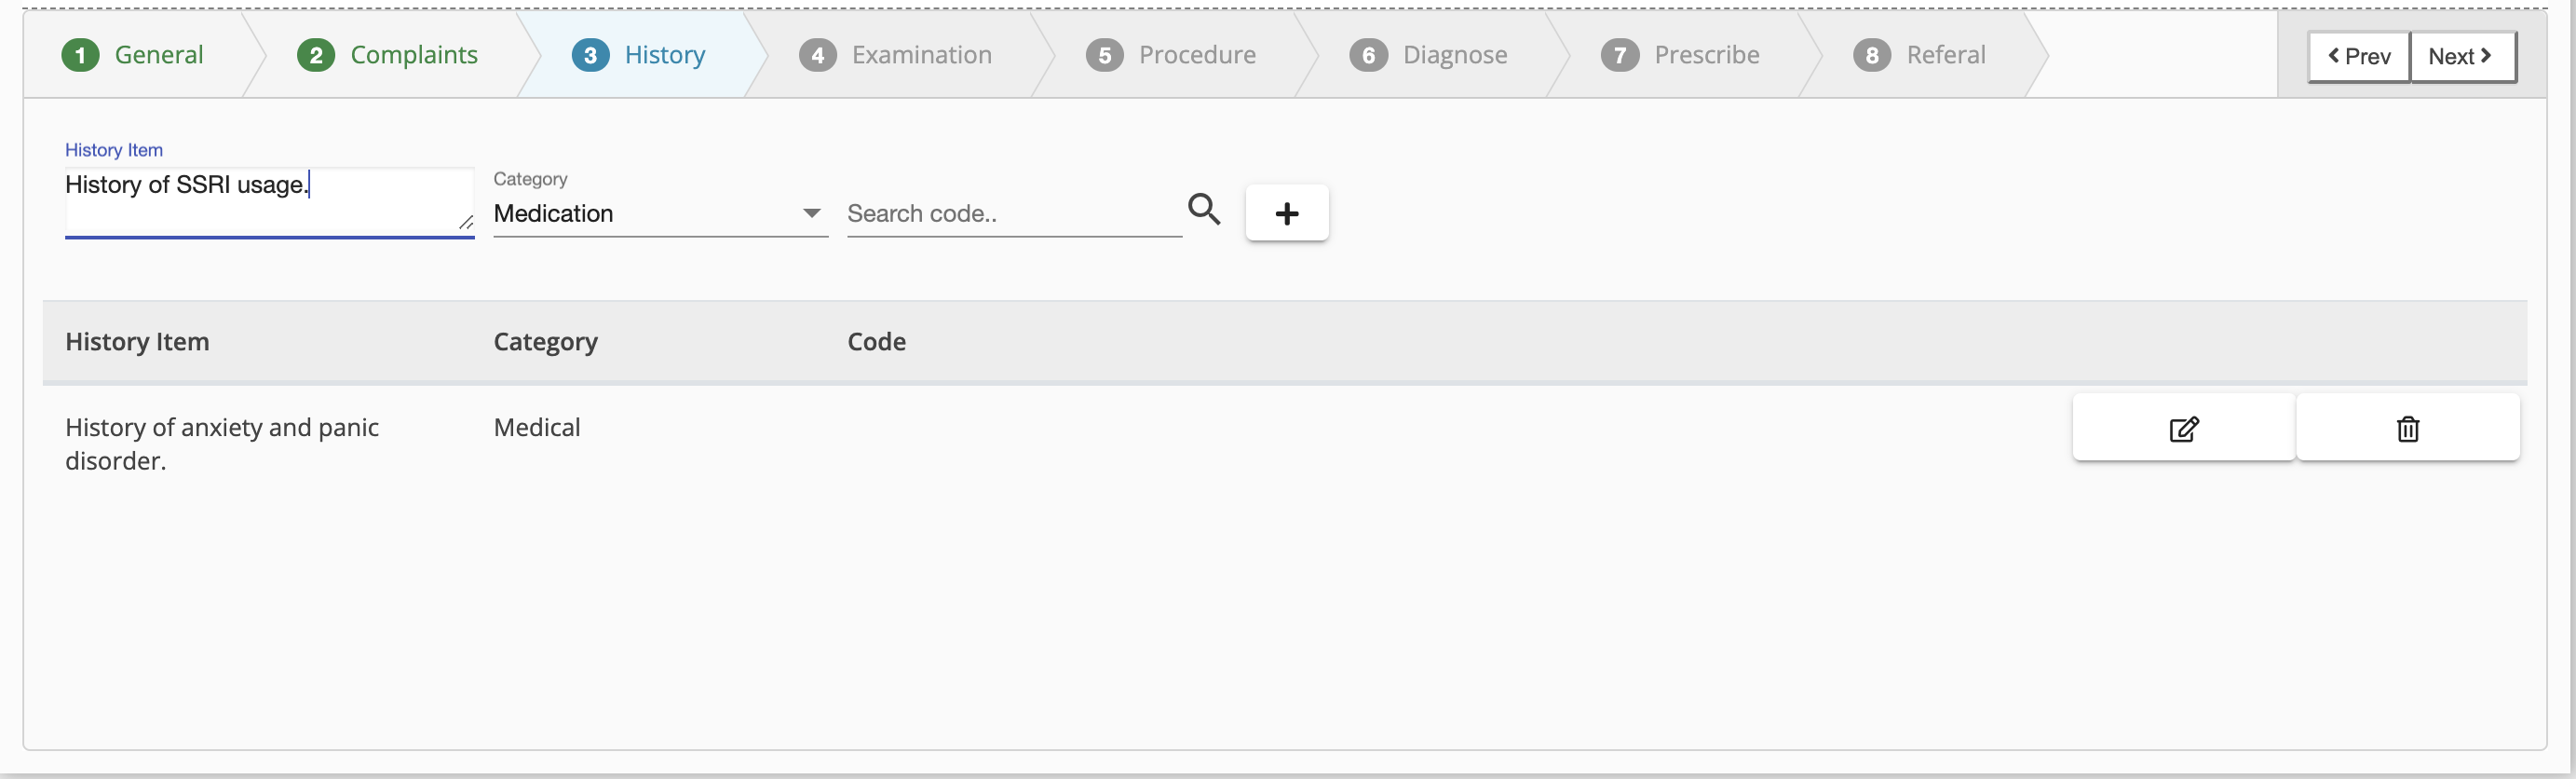This screenshot has height=779, width=2576.
Task: Click into the History Item text area
Action: [269, 201]
